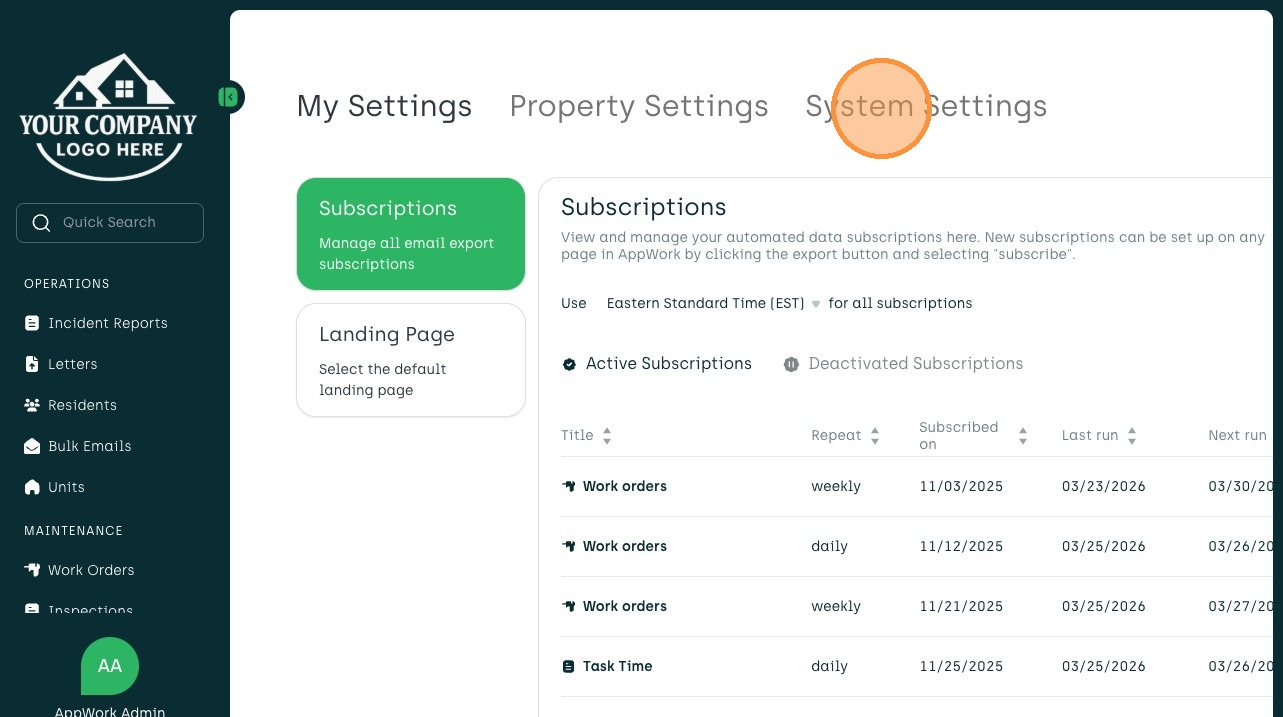Click the Letters sidebar icon
Image resolution: width=1283 pixels, height=717 pixels.
tap(32, 365)
